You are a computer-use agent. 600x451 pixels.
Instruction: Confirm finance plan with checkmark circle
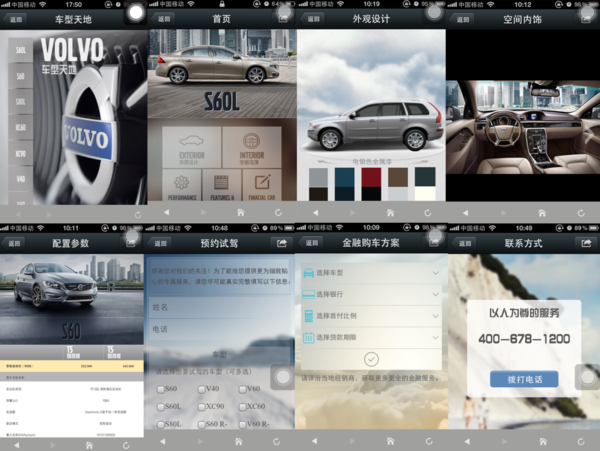tap(371, 359)
